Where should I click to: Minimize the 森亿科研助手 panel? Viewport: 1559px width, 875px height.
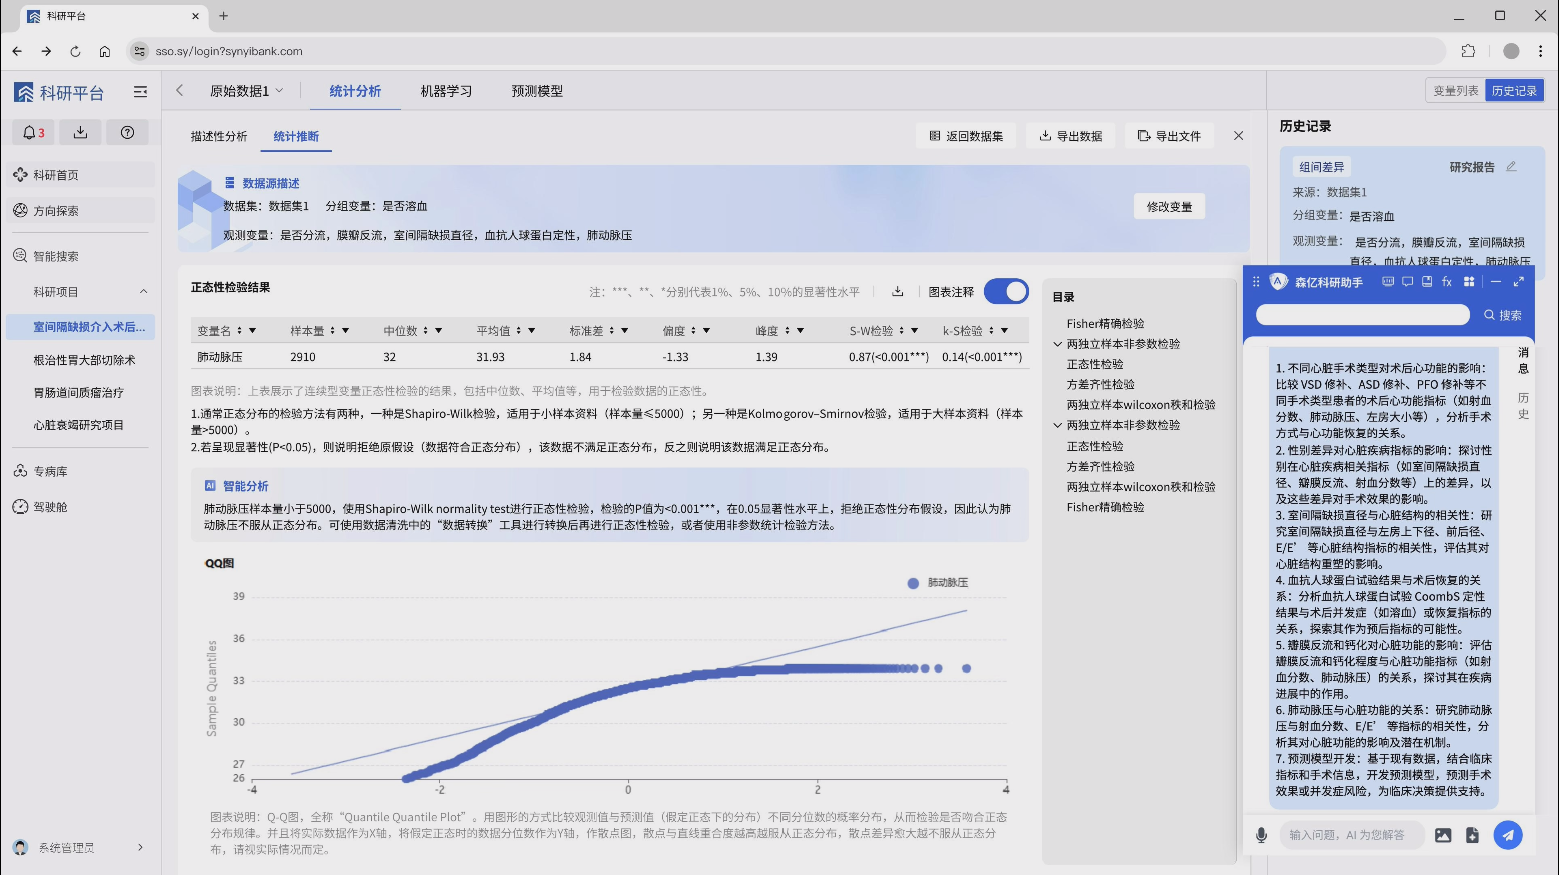[x=1498, y=282]
